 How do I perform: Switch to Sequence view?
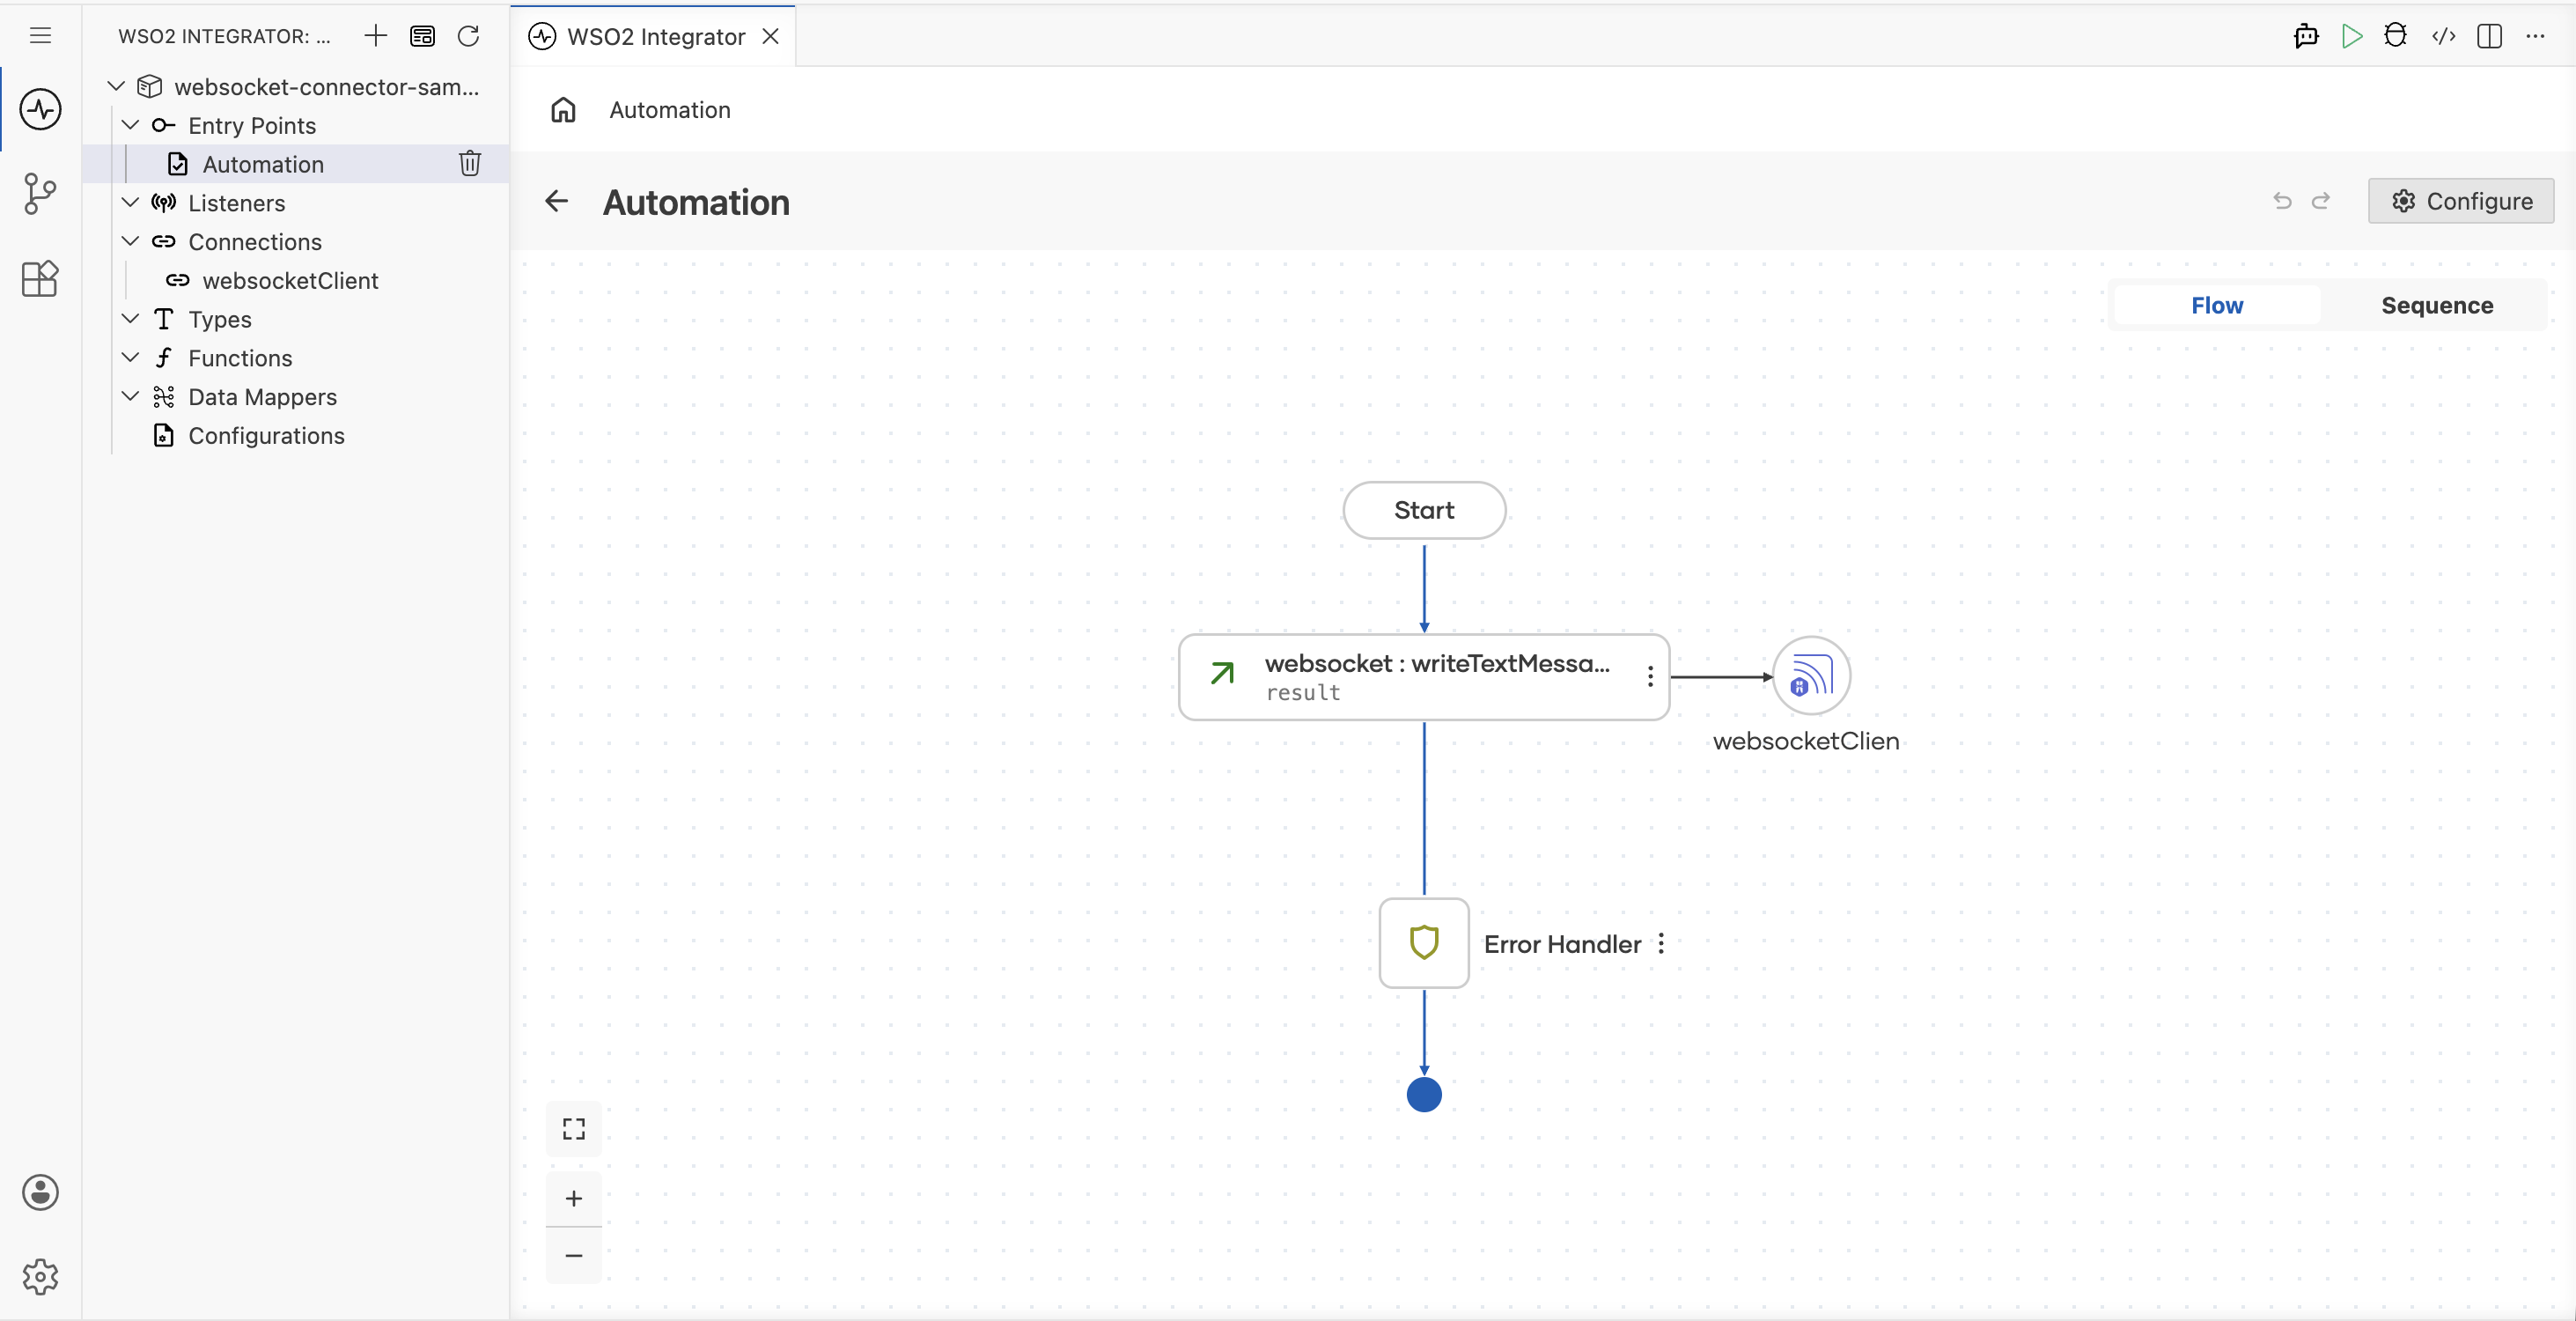pyautogui.click(x=2437, y=305)
